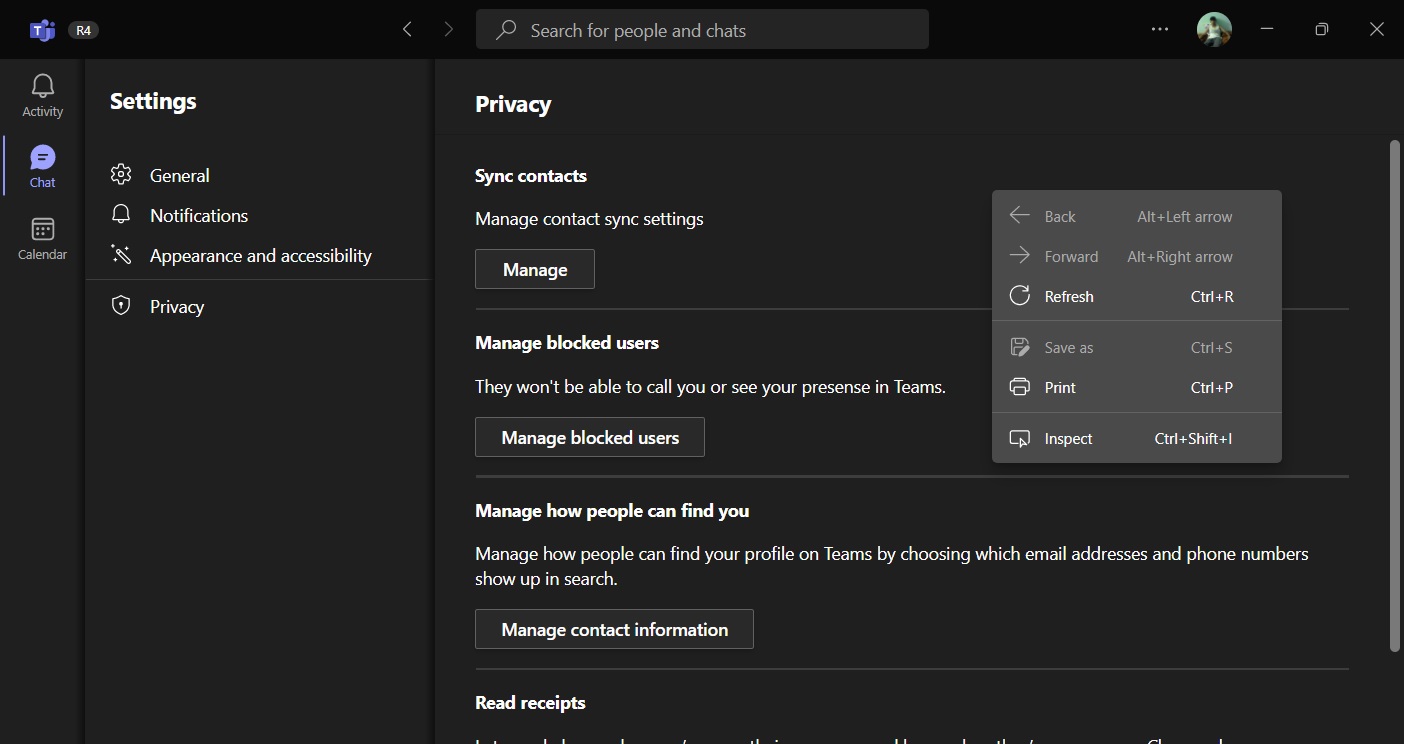
Task: Click the Manage blocked users heading
Action: click(567, 342)
